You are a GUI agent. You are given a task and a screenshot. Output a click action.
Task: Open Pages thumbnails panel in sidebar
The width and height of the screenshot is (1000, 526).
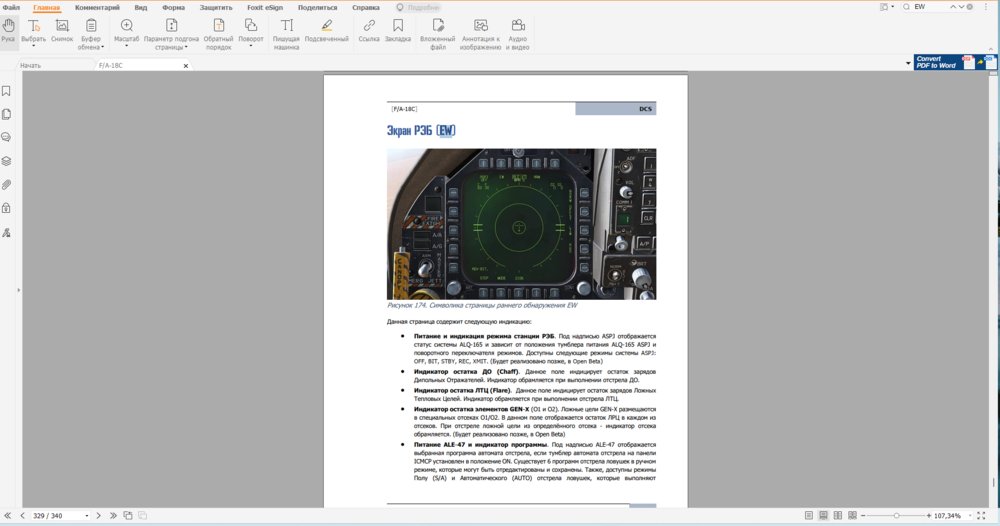6,114
